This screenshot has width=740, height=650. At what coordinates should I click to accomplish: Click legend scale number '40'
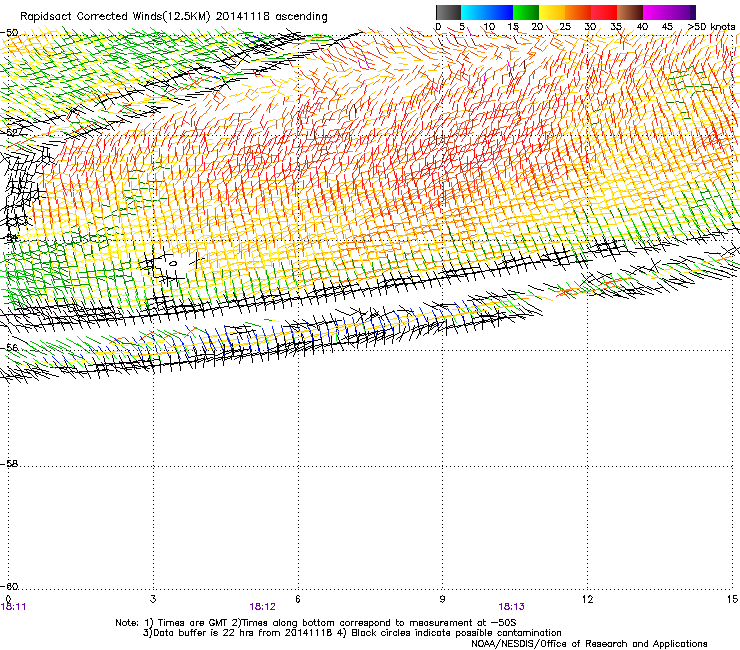(642, 27)
